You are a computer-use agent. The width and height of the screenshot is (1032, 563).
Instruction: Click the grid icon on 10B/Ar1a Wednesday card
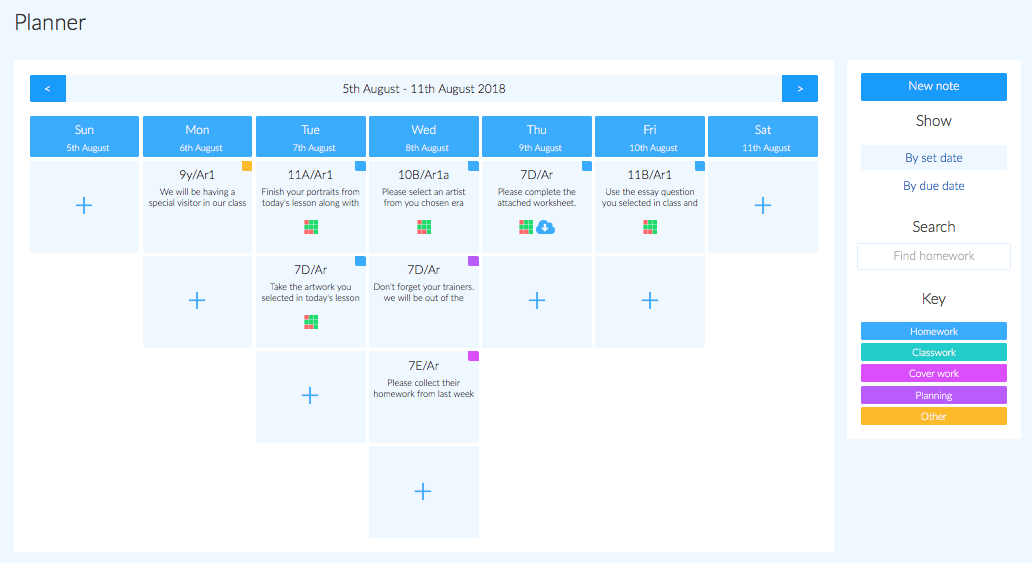pyautogui.click(x=424, y=227)
